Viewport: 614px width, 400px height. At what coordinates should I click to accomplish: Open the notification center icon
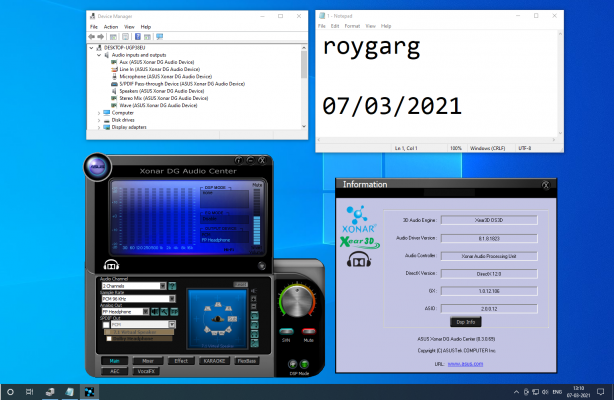coord(600,392)
